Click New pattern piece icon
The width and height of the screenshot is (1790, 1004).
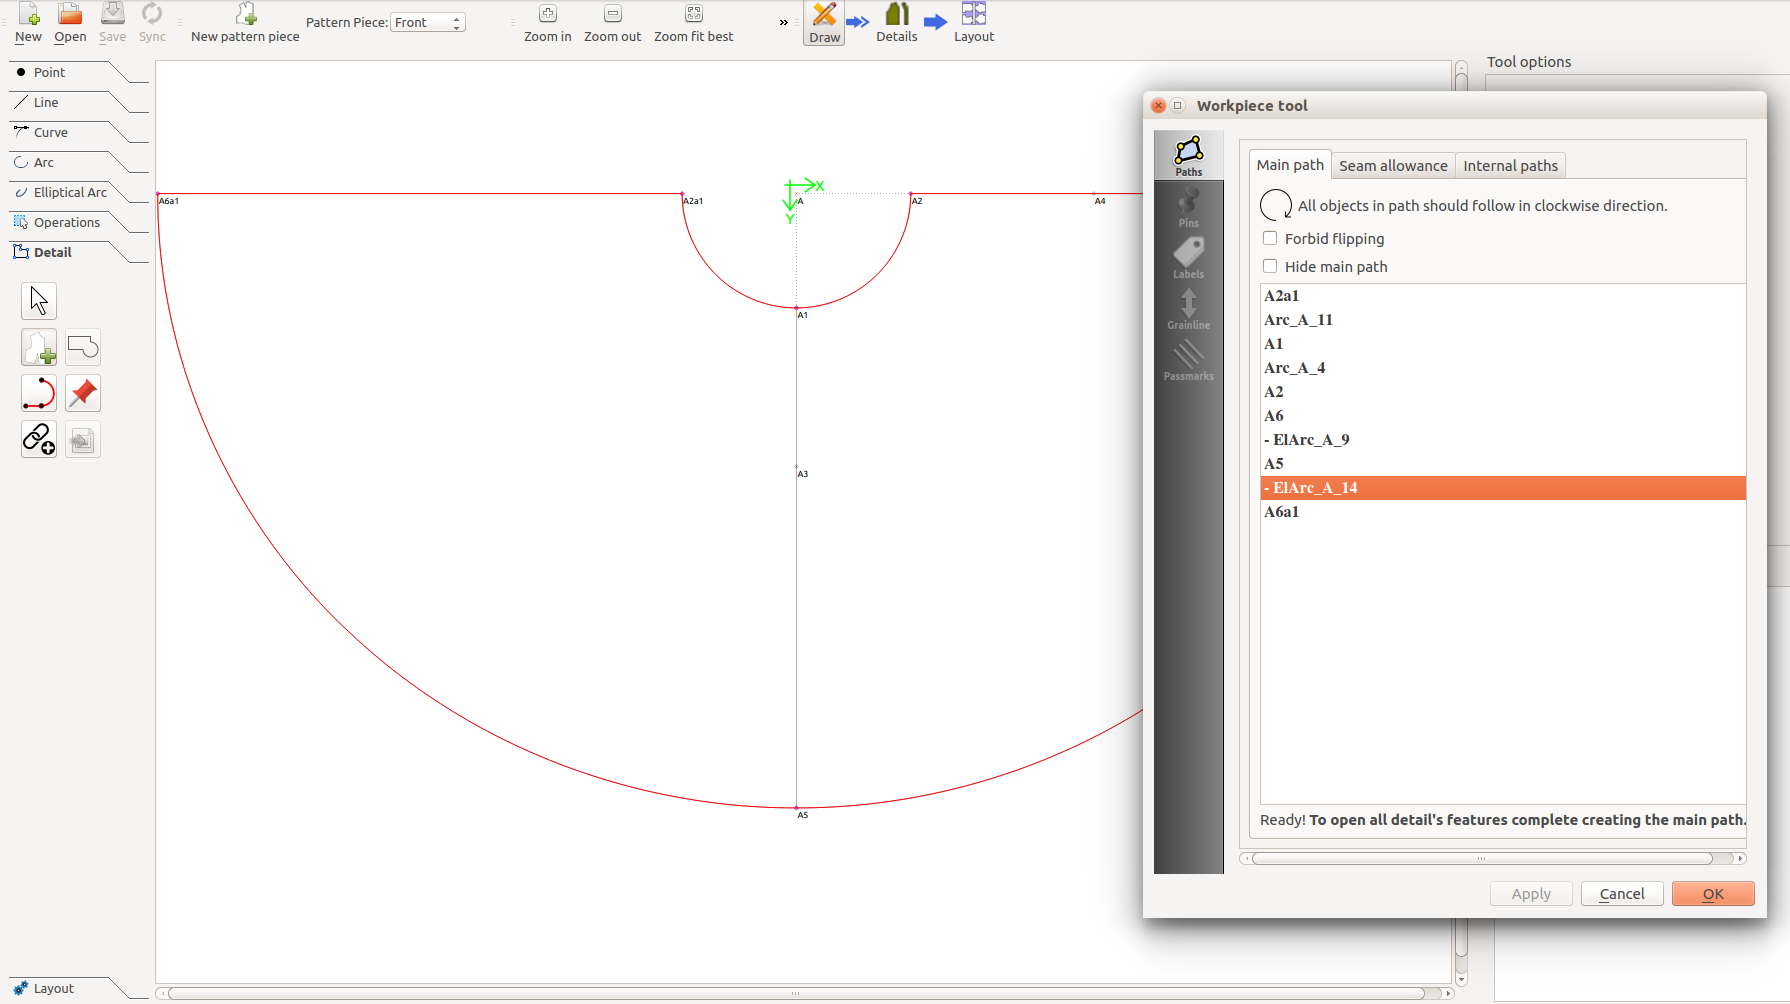tap(245, 24)
